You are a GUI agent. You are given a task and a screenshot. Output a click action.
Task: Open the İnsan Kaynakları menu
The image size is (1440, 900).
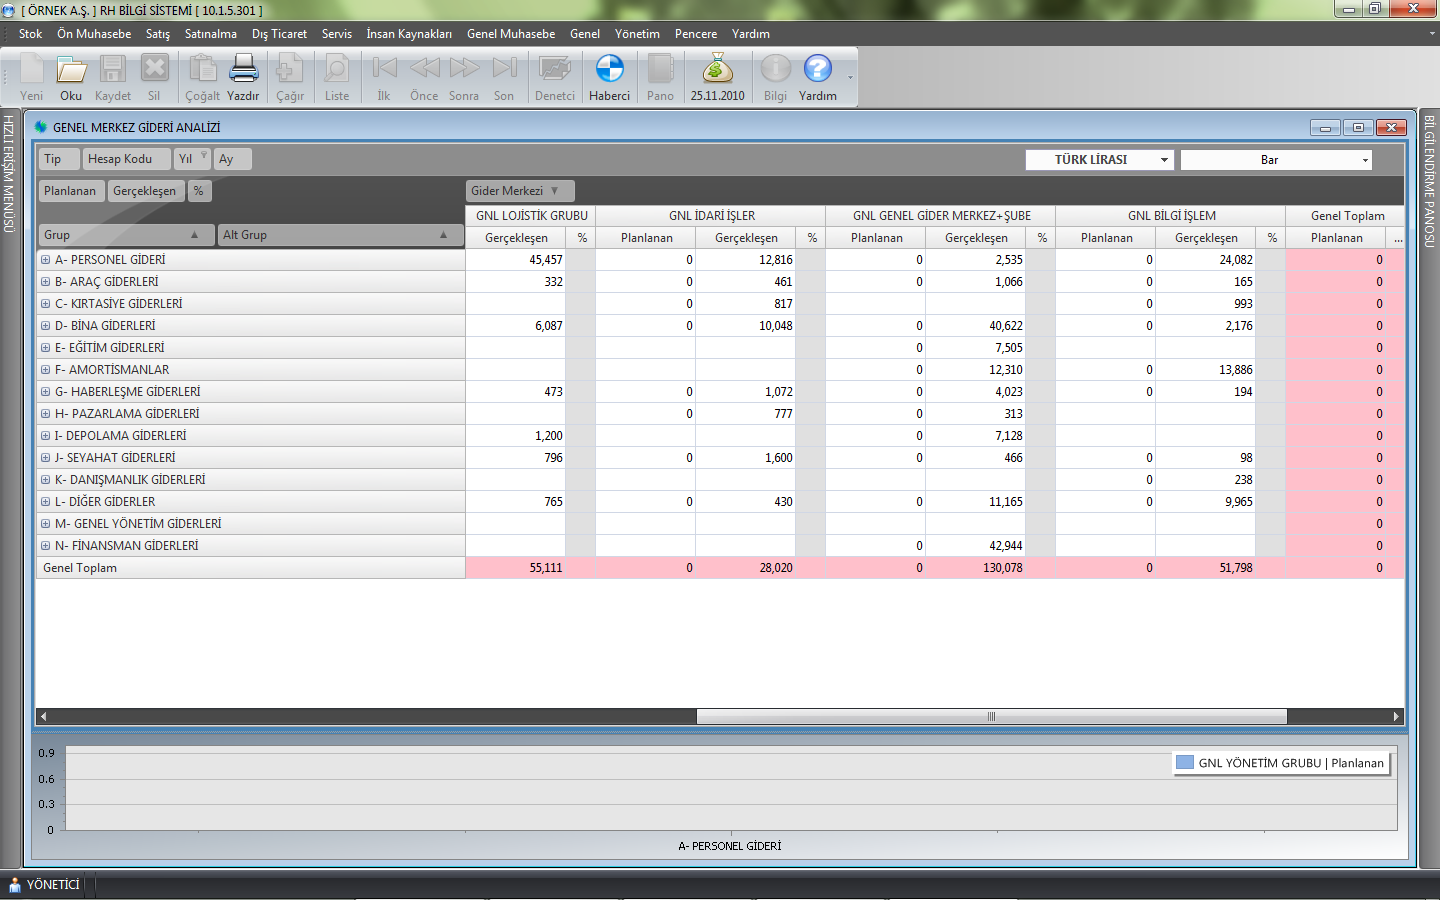408,34
